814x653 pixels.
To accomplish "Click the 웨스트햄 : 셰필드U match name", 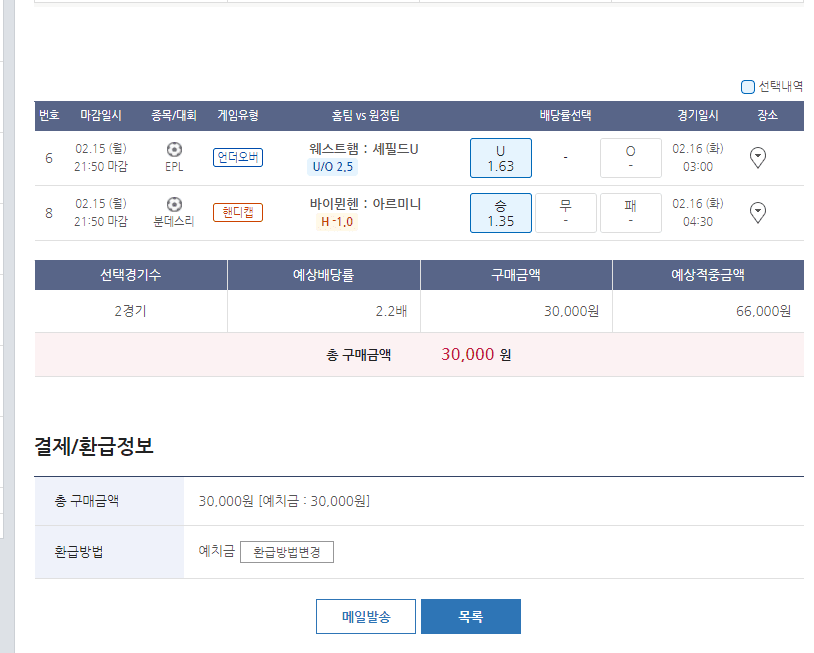I will [x=364, y=149].
